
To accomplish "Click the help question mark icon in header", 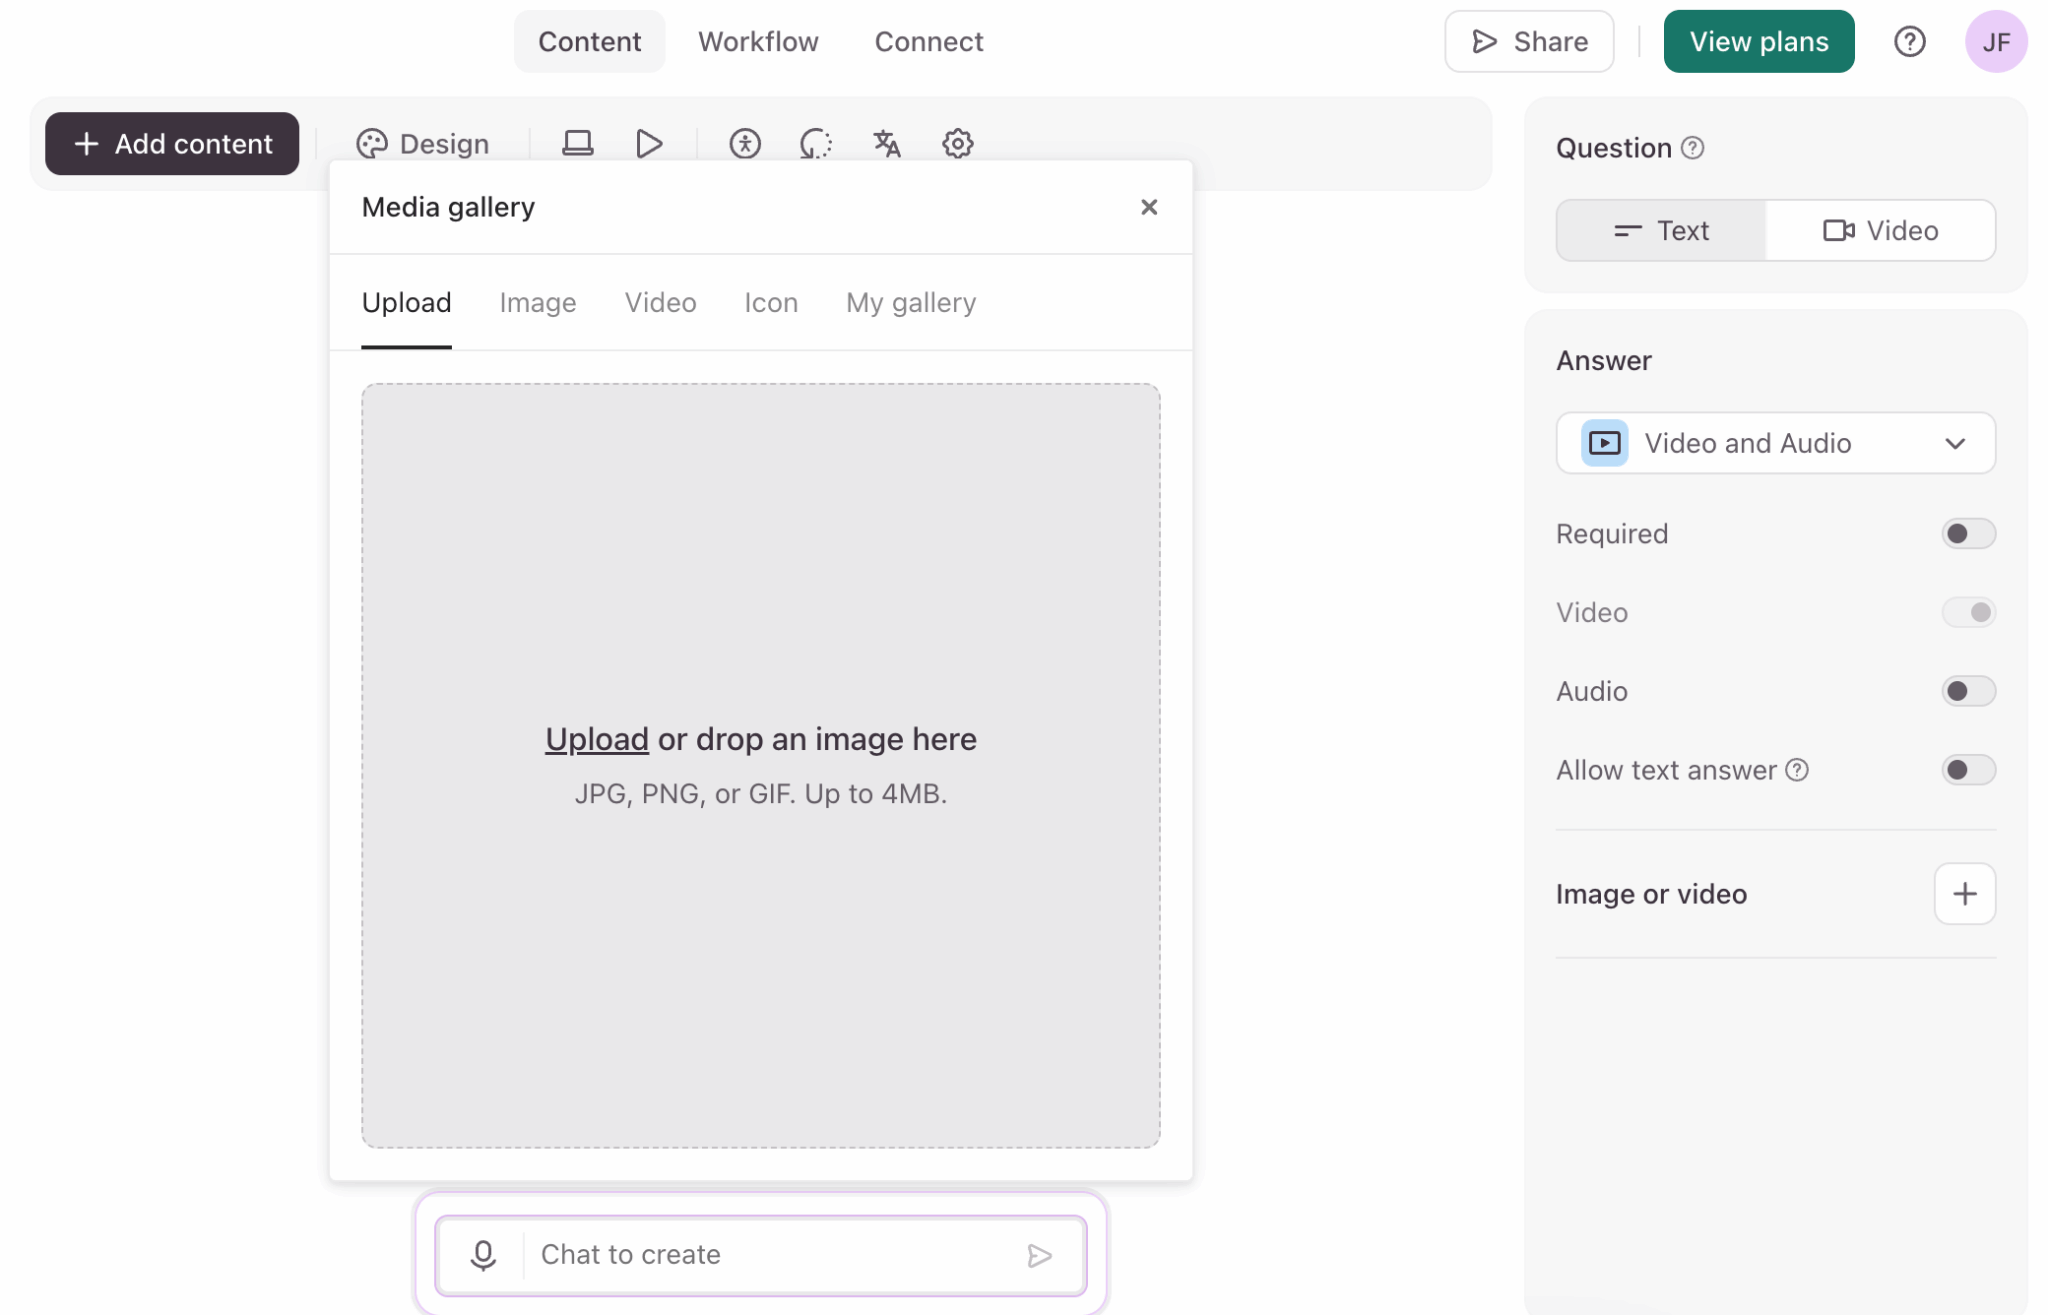I will click(x=1909, y=41).
